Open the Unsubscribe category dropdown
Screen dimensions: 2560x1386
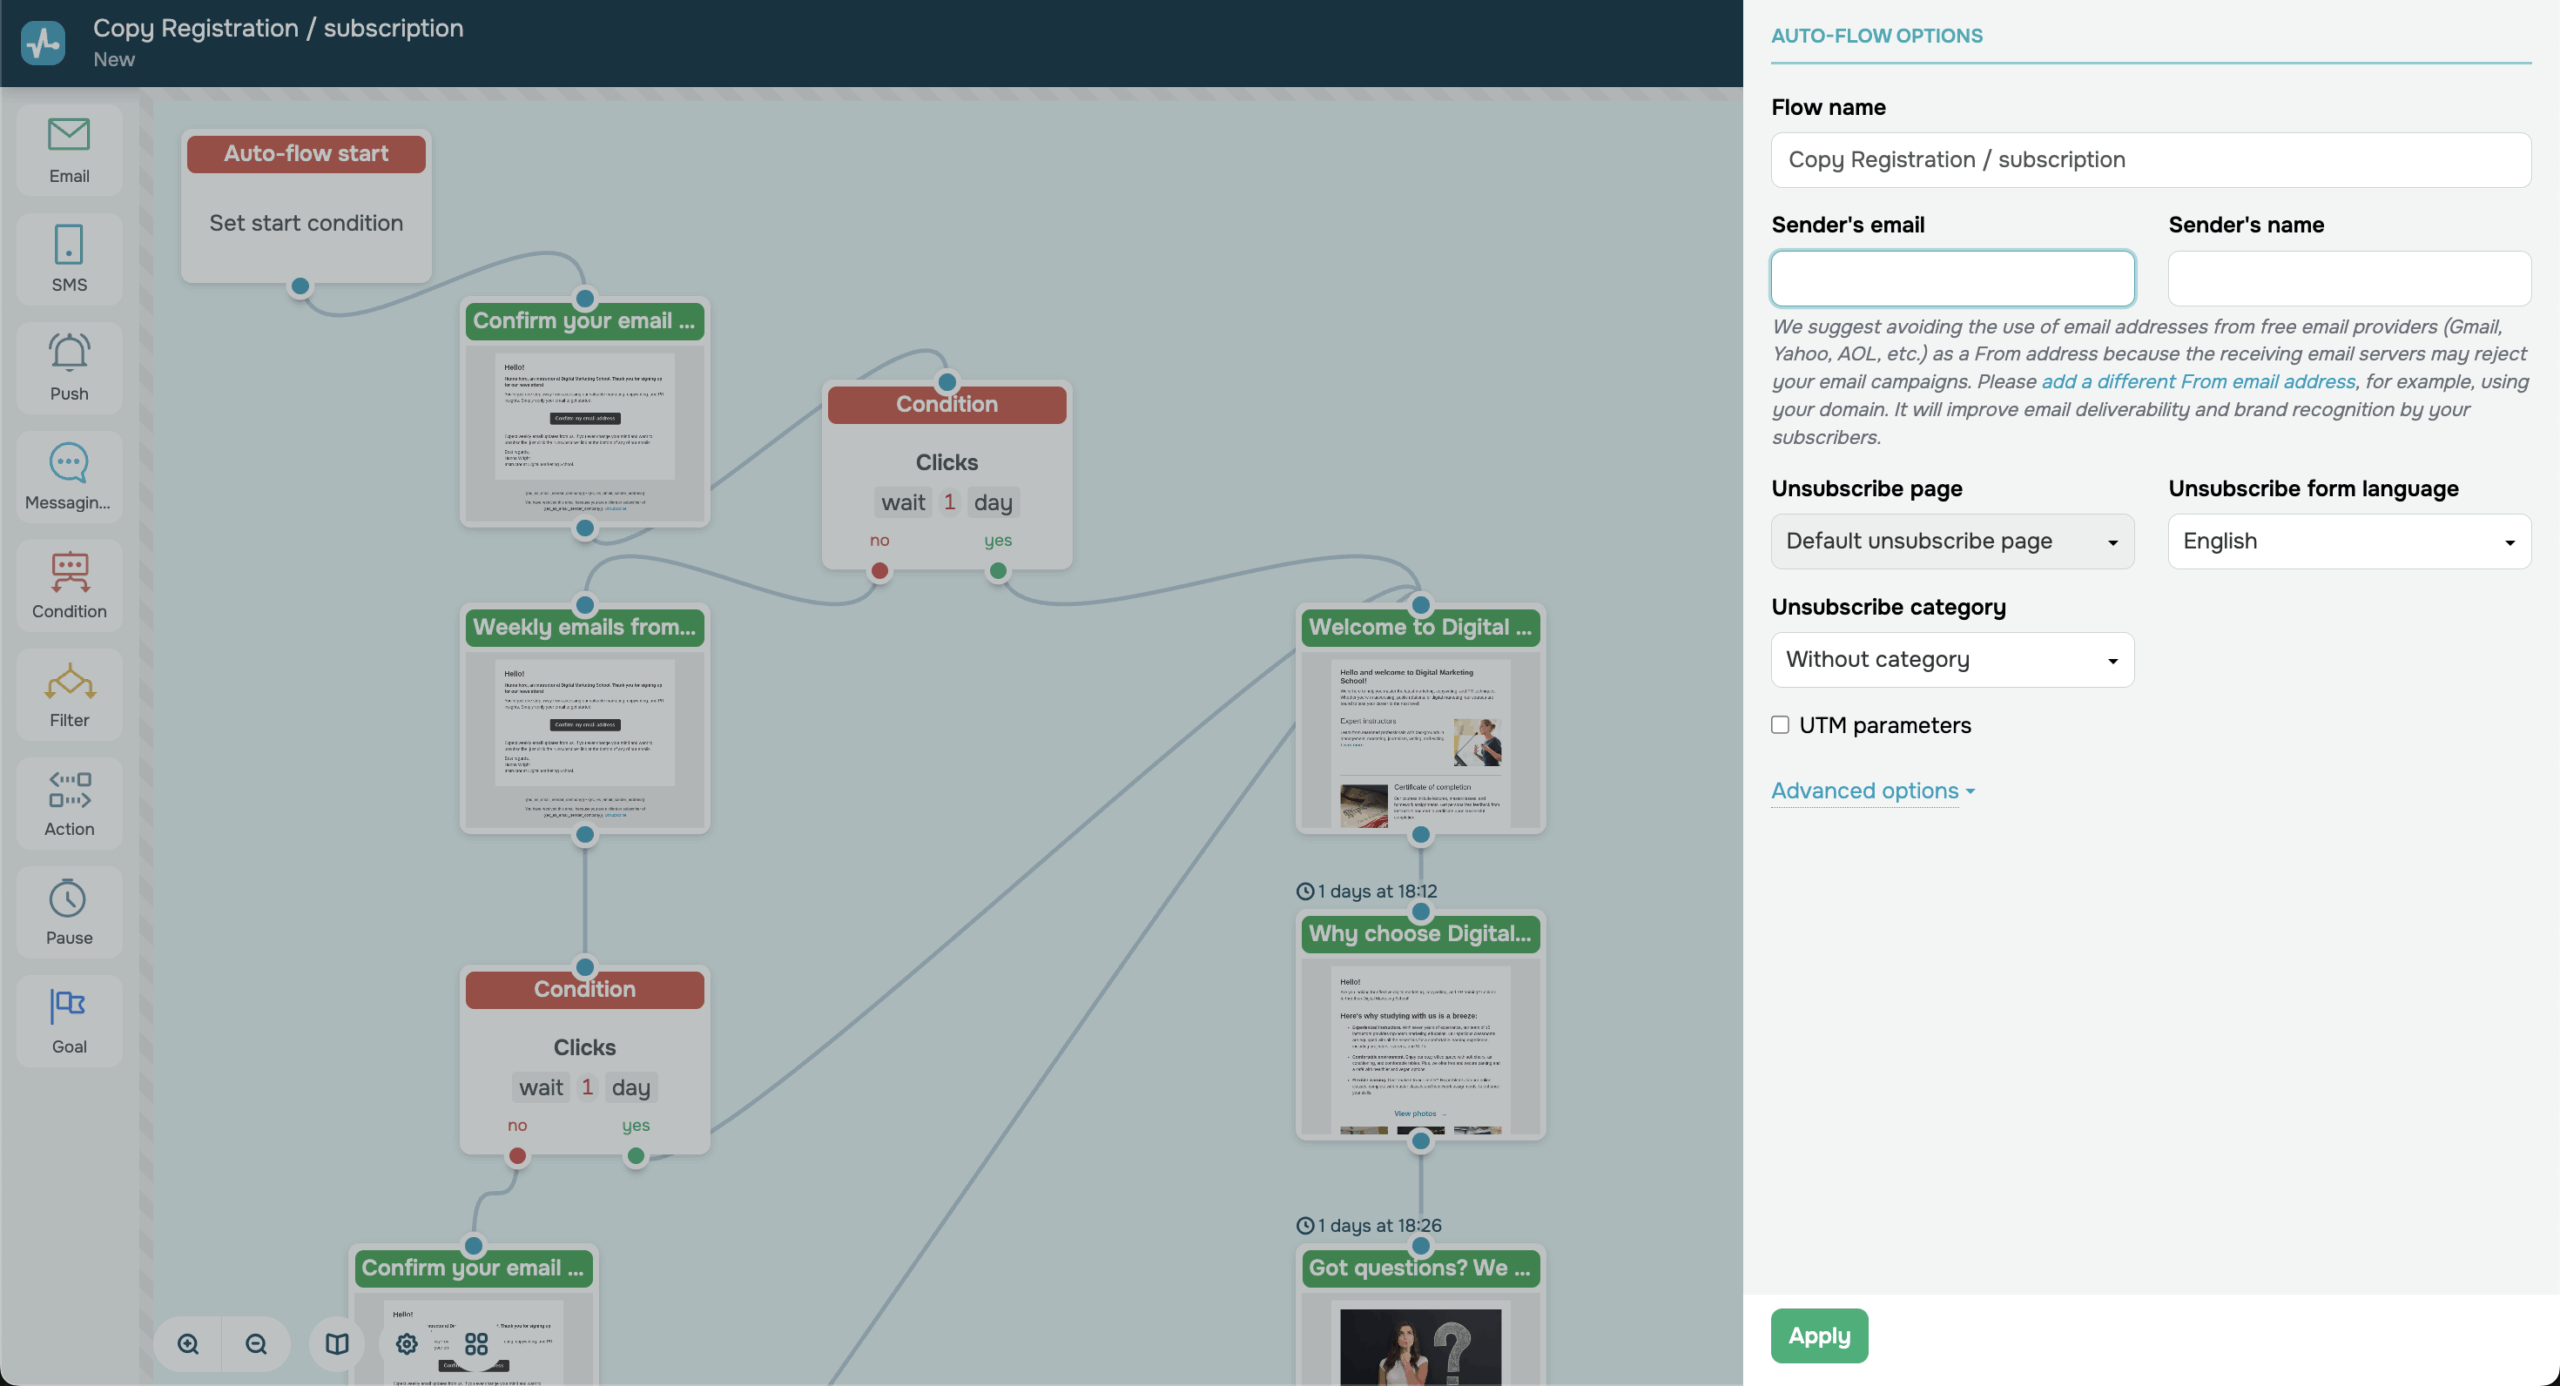(x=1952, y=660)
